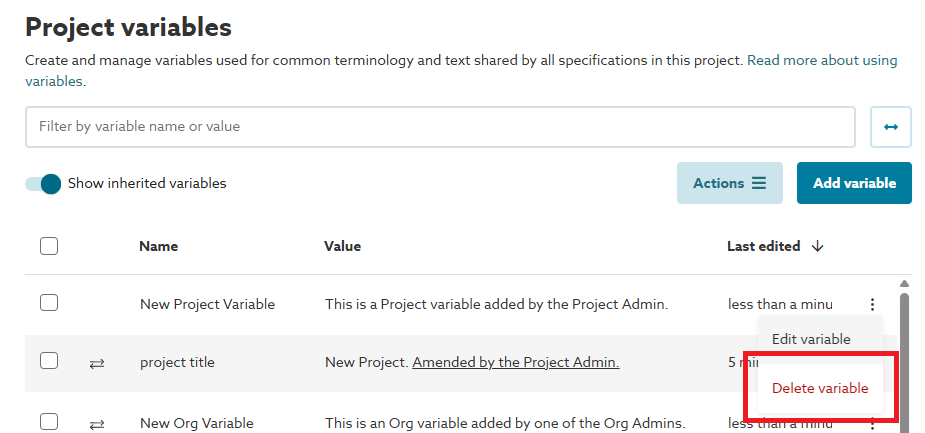Click the sort arrow next to Last edited
Image resolution: width=925 pixels, height=433 pixels.
(x=818, y=246)
